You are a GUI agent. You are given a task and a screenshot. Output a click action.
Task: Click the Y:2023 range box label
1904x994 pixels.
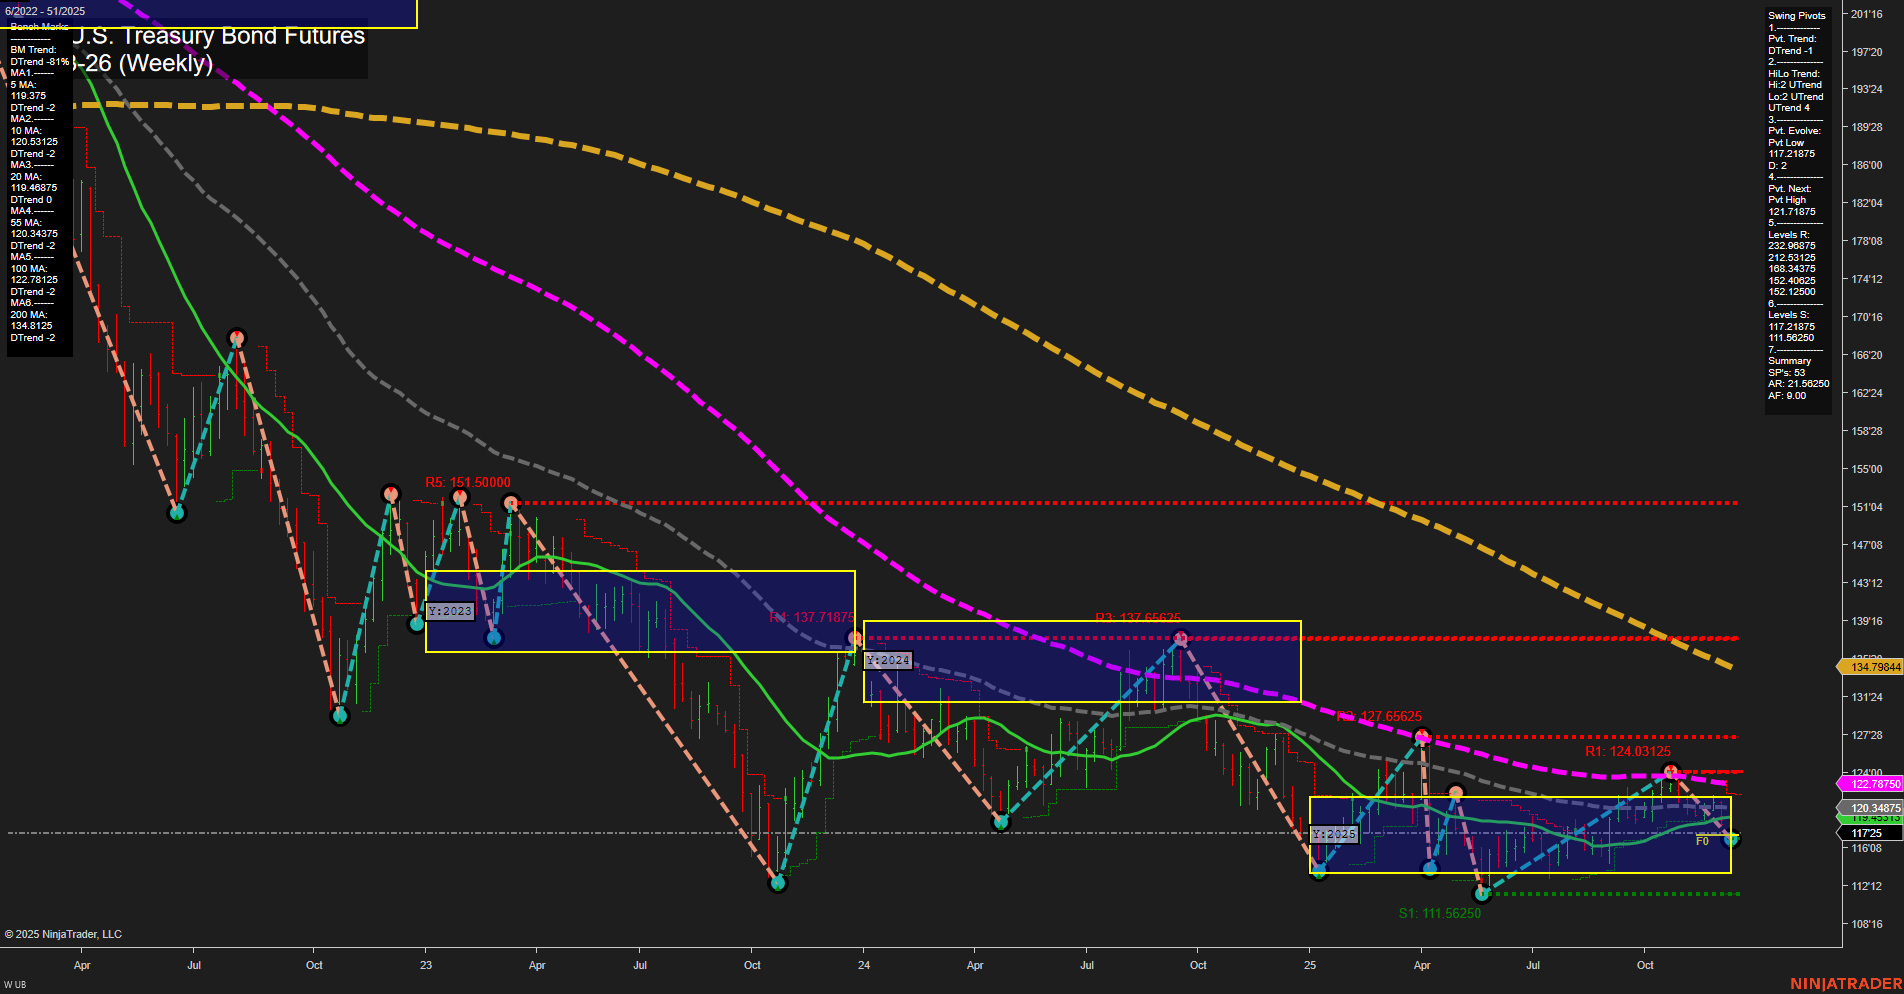click(x=450, y=611)
